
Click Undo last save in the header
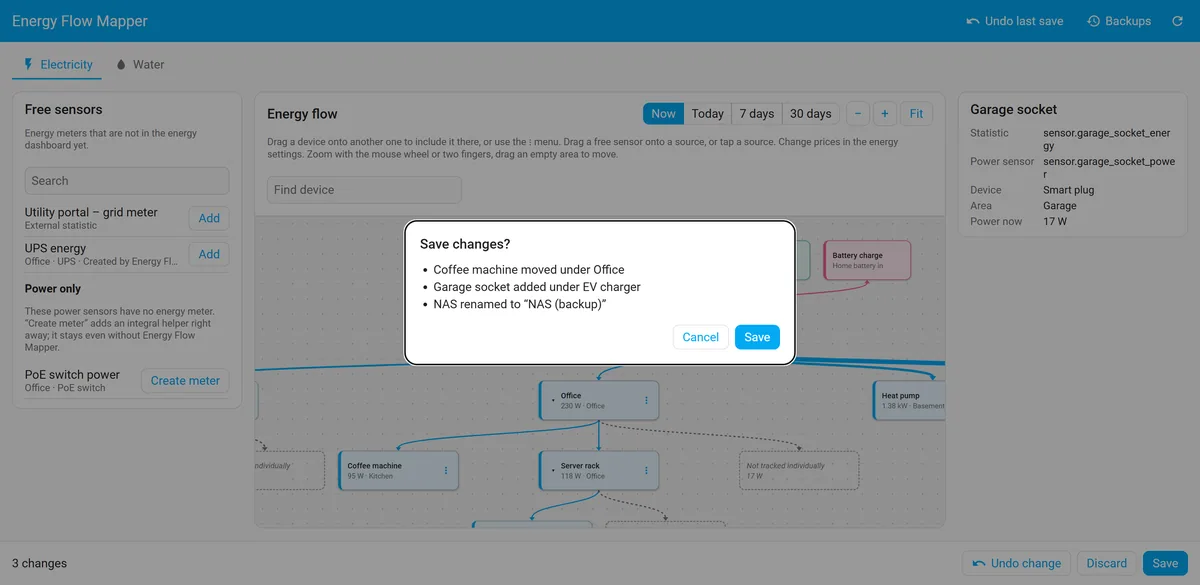pyautogui.click(x=1015, y=21)
